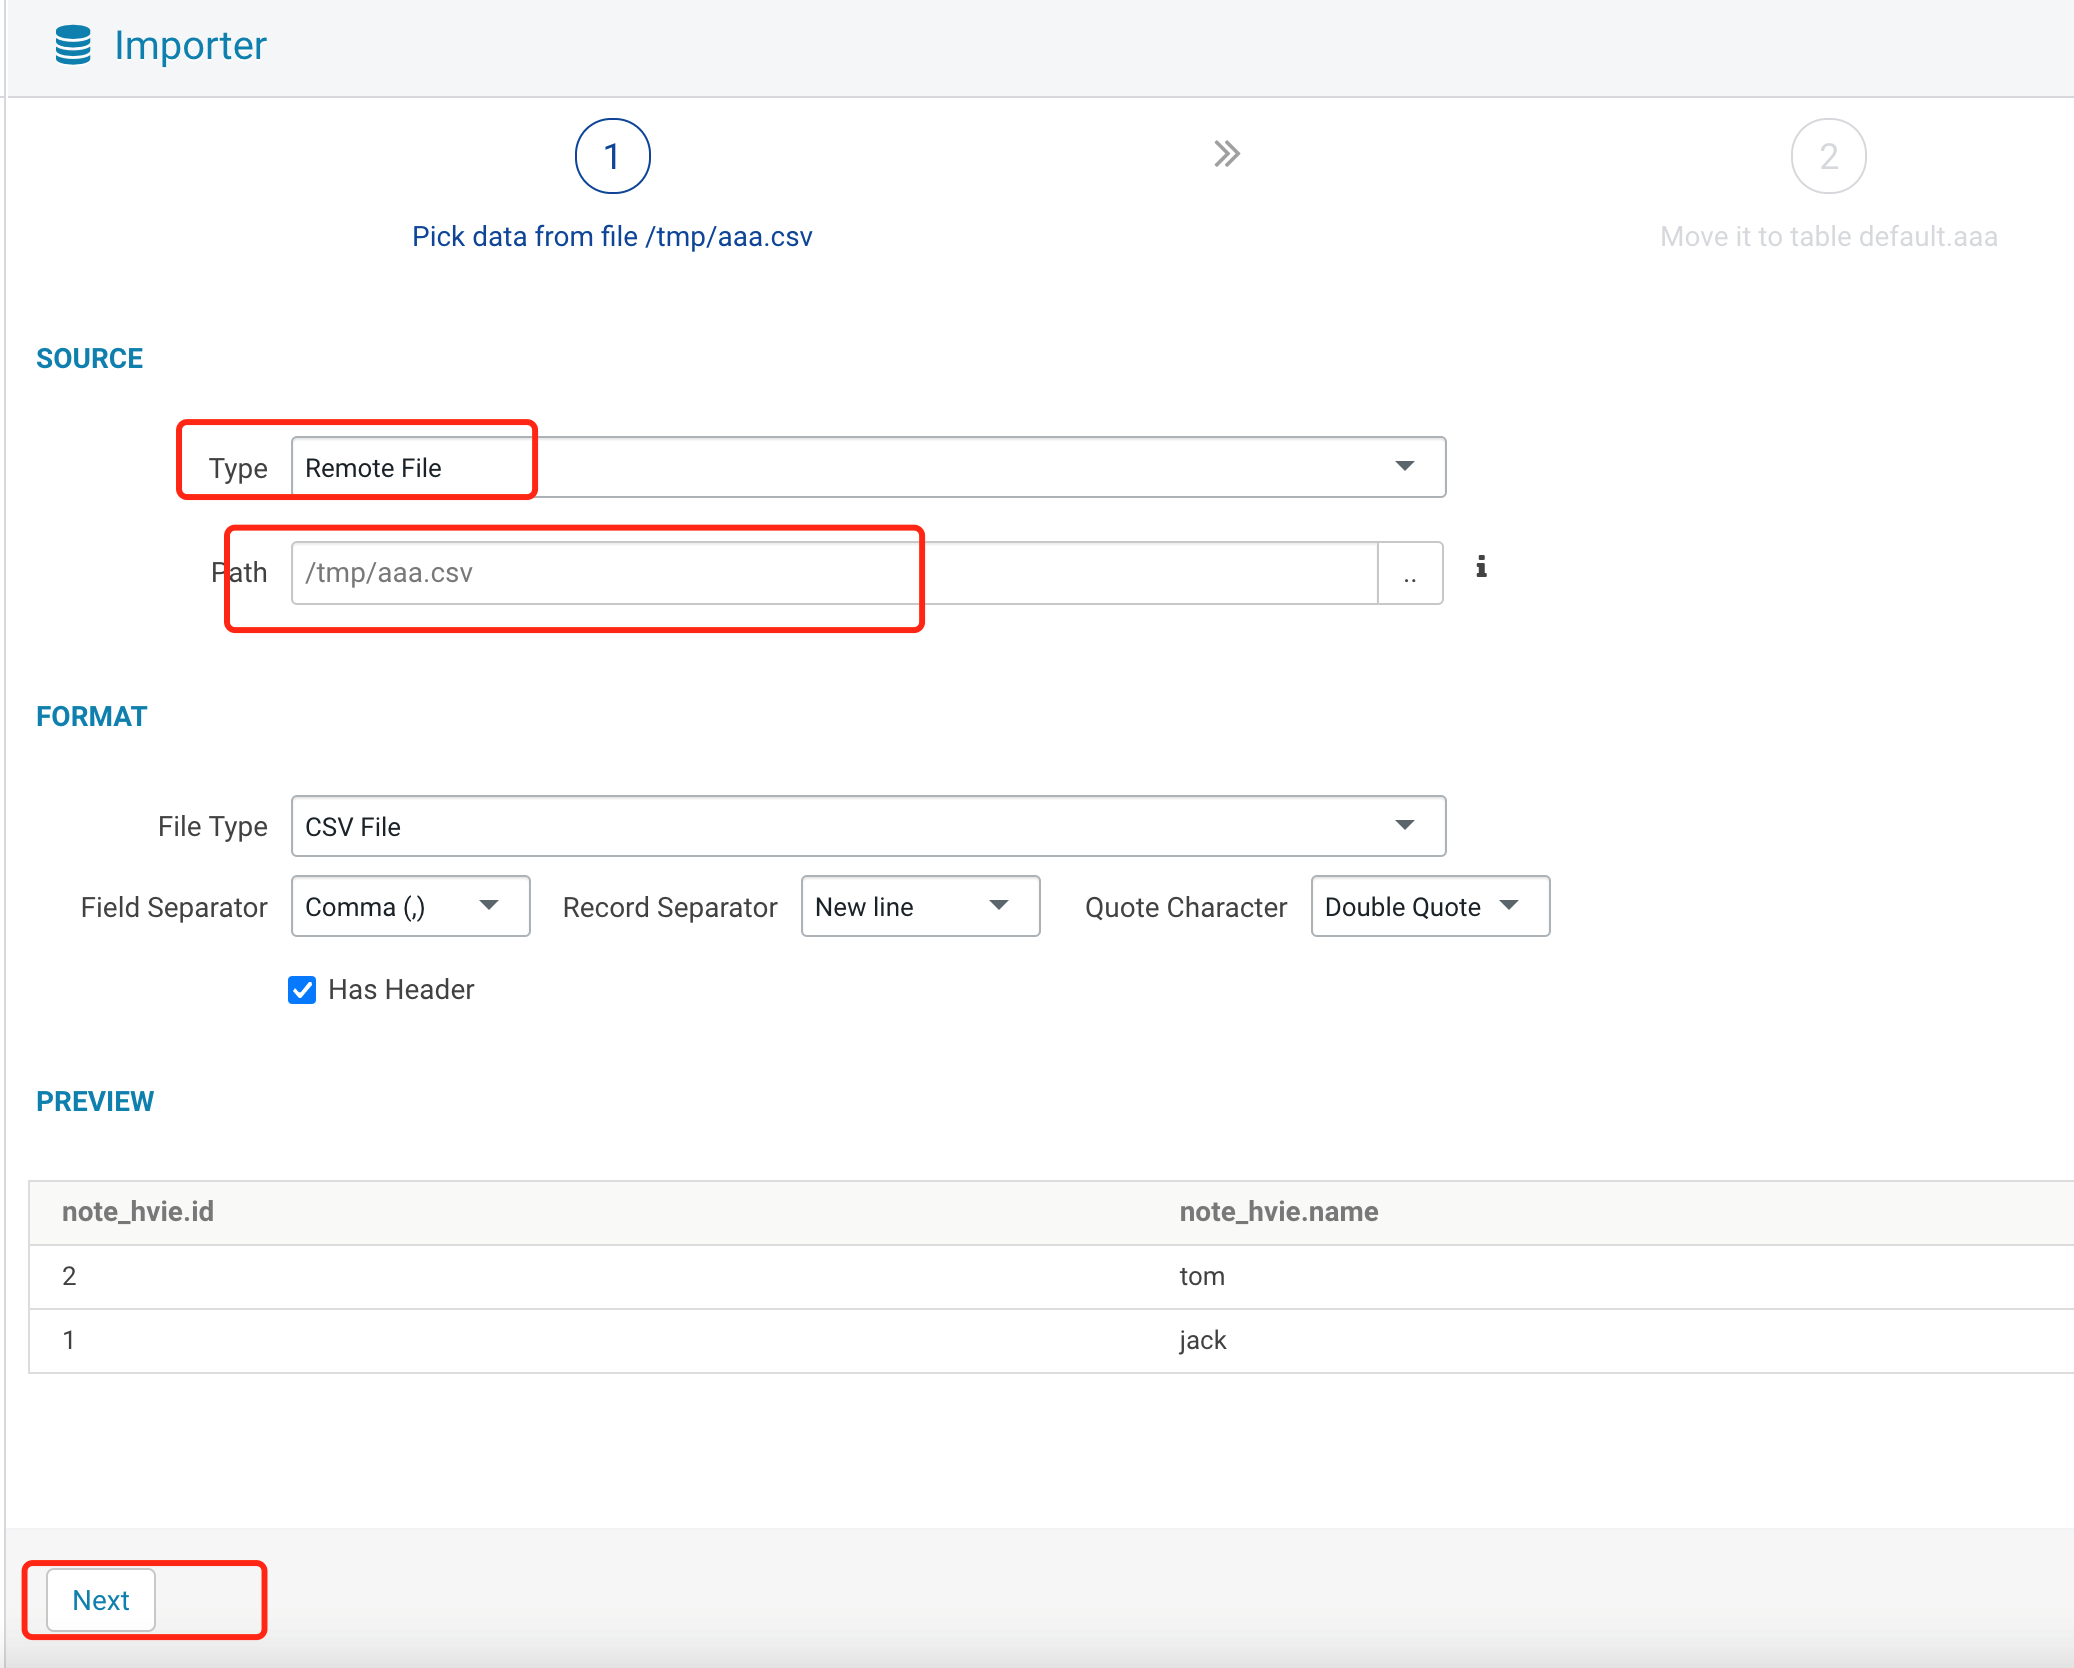
Task: Click the step 2 circle
Action: 1828,156
